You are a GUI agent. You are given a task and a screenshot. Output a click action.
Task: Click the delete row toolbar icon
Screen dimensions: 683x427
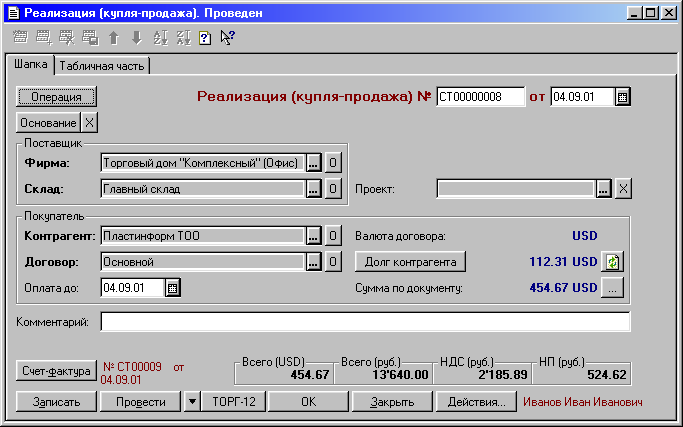(x=67, y=37)
